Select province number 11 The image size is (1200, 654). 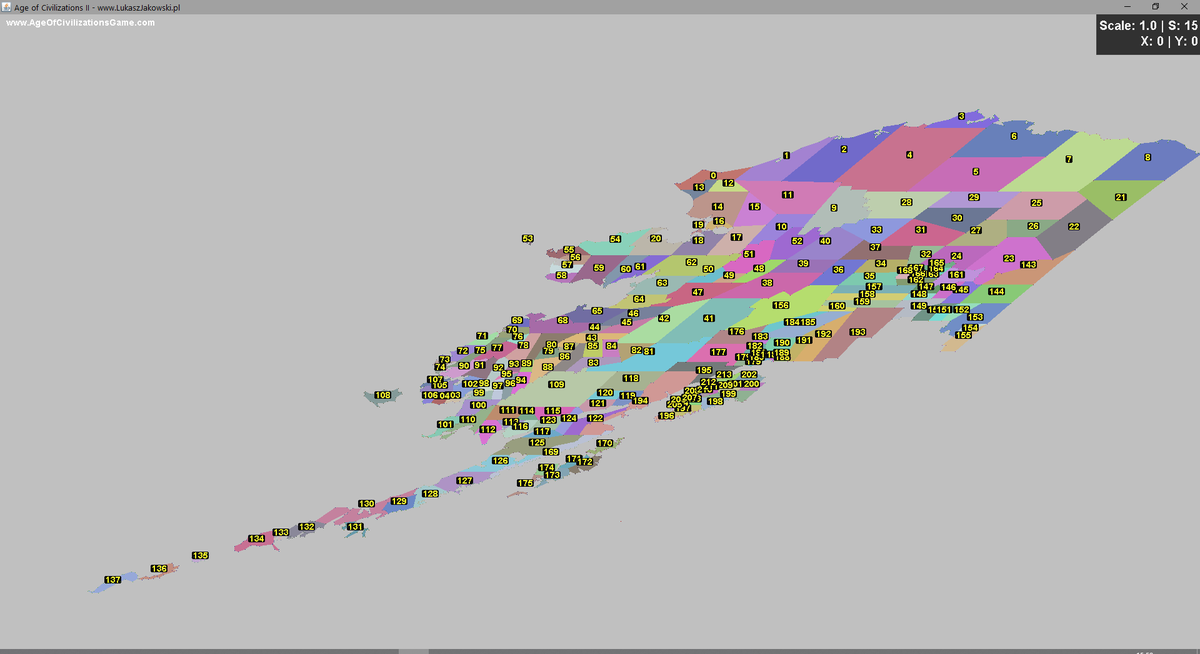click(x=787, y=195)
